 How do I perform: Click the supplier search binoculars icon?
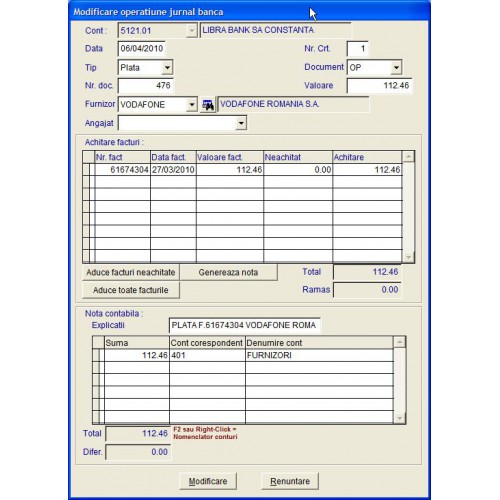[x=208, y=105]
